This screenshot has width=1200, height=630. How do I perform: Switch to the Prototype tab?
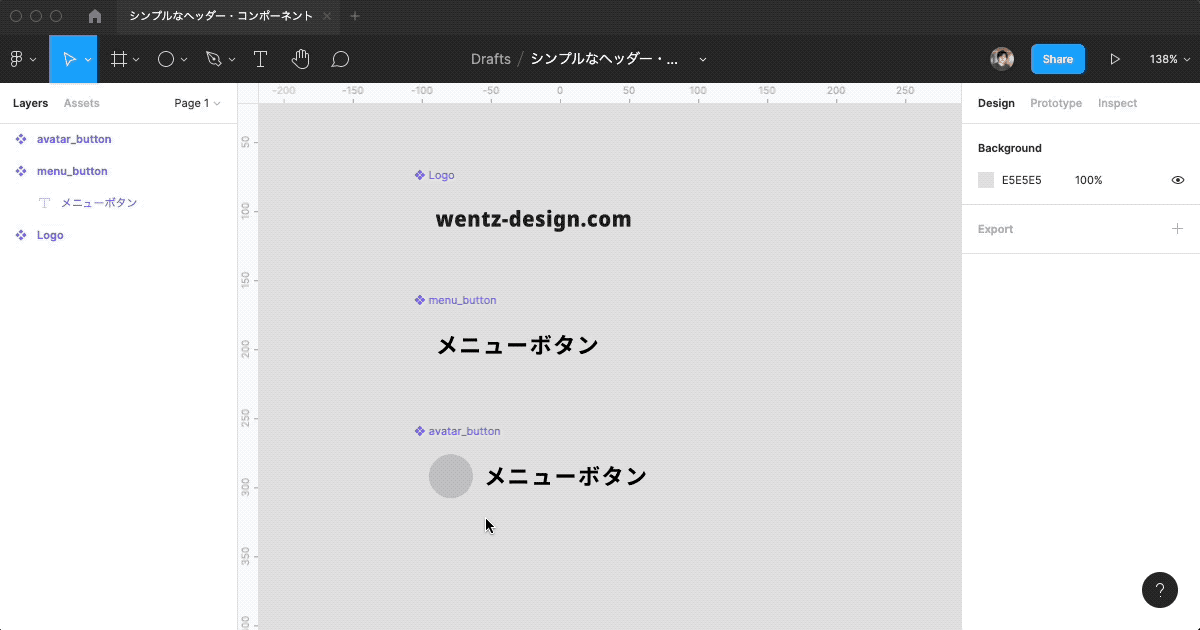click(1055, 103)
